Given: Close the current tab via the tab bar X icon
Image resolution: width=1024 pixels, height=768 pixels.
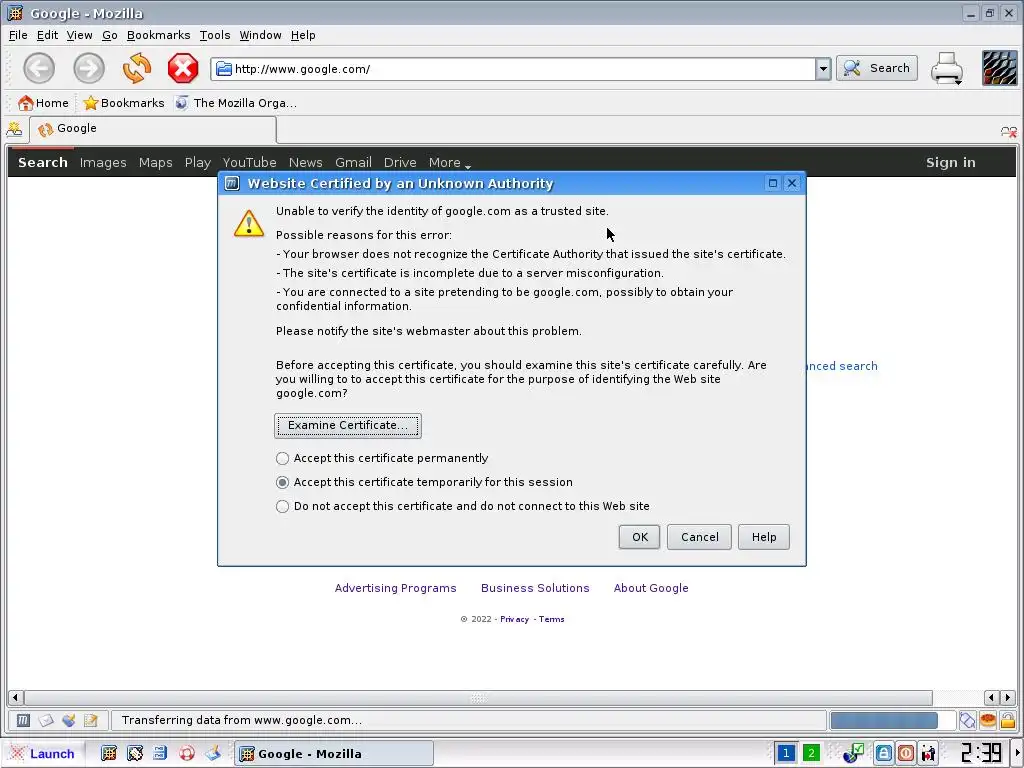Looking at the screenshot, I should (1008, 132).
